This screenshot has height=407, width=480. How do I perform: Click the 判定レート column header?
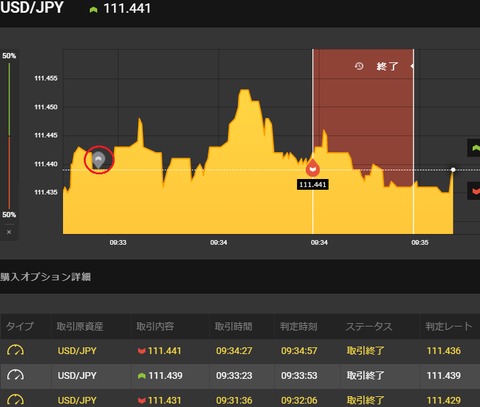(x=449, y=326)
